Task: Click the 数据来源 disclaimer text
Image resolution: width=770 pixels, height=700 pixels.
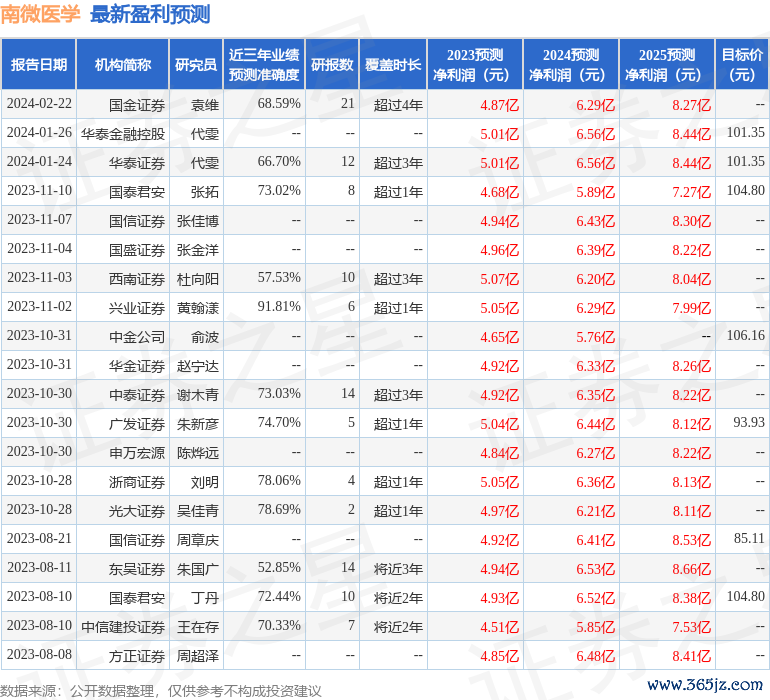Action: 161,691
